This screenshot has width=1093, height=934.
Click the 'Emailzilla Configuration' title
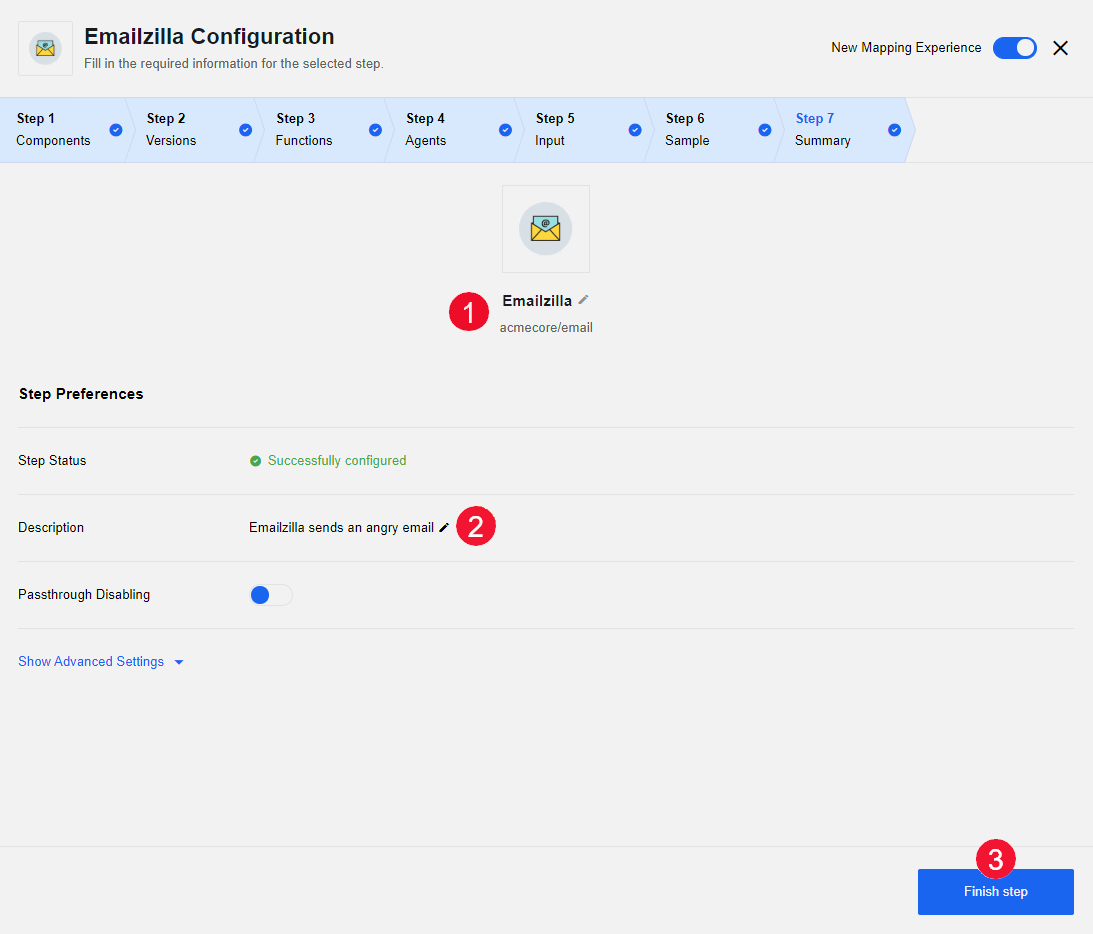click(x=209, y=36)
